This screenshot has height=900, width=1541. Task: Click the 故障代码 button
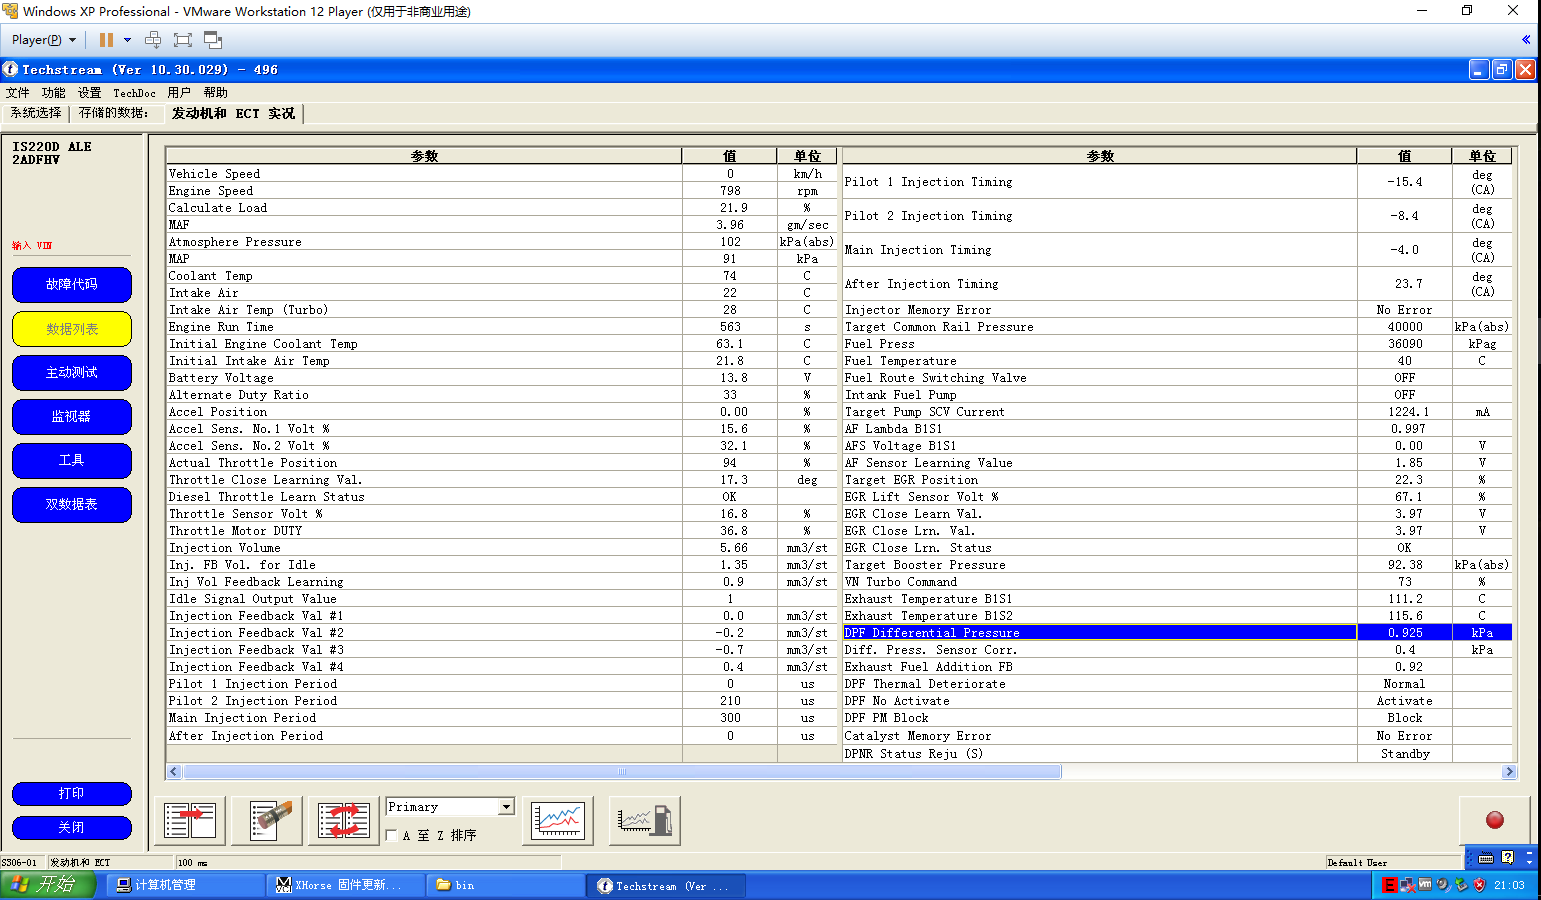pyautogui.click(x=72, y=284)
